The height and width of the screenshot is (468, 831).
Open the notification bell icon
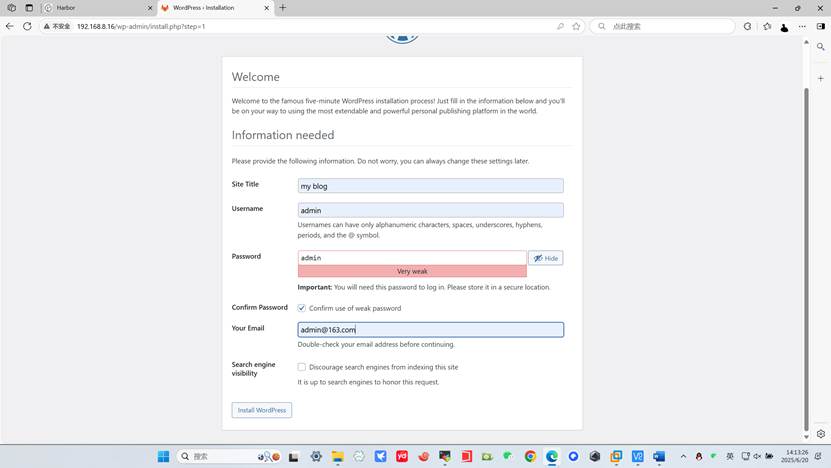pos(818,456)
